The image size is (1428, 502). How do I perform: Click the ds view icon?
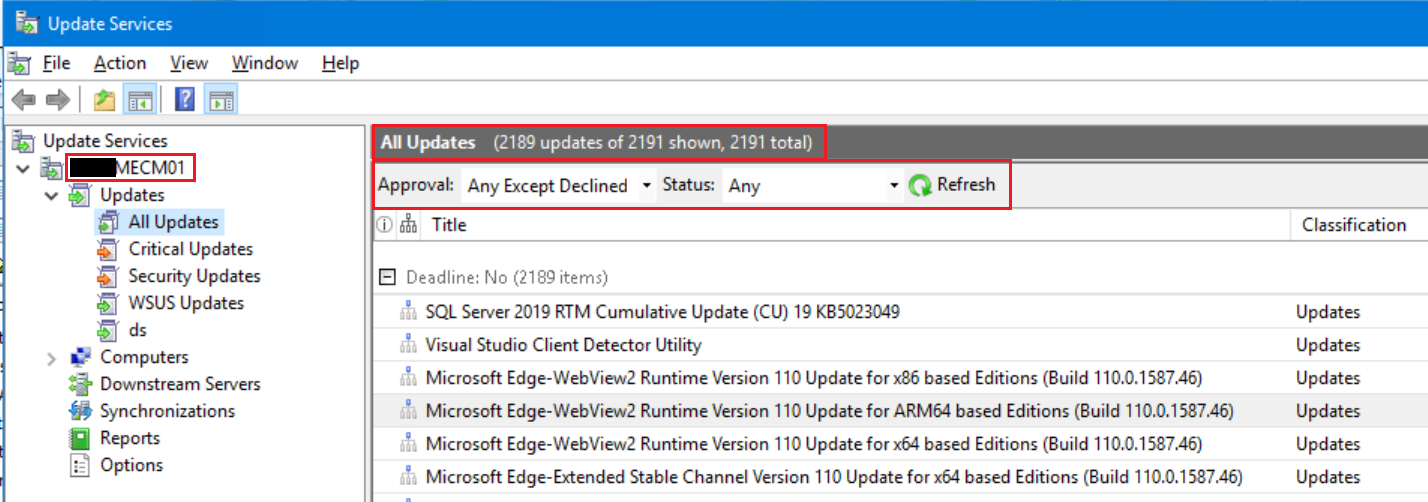(x=108, y=330)
